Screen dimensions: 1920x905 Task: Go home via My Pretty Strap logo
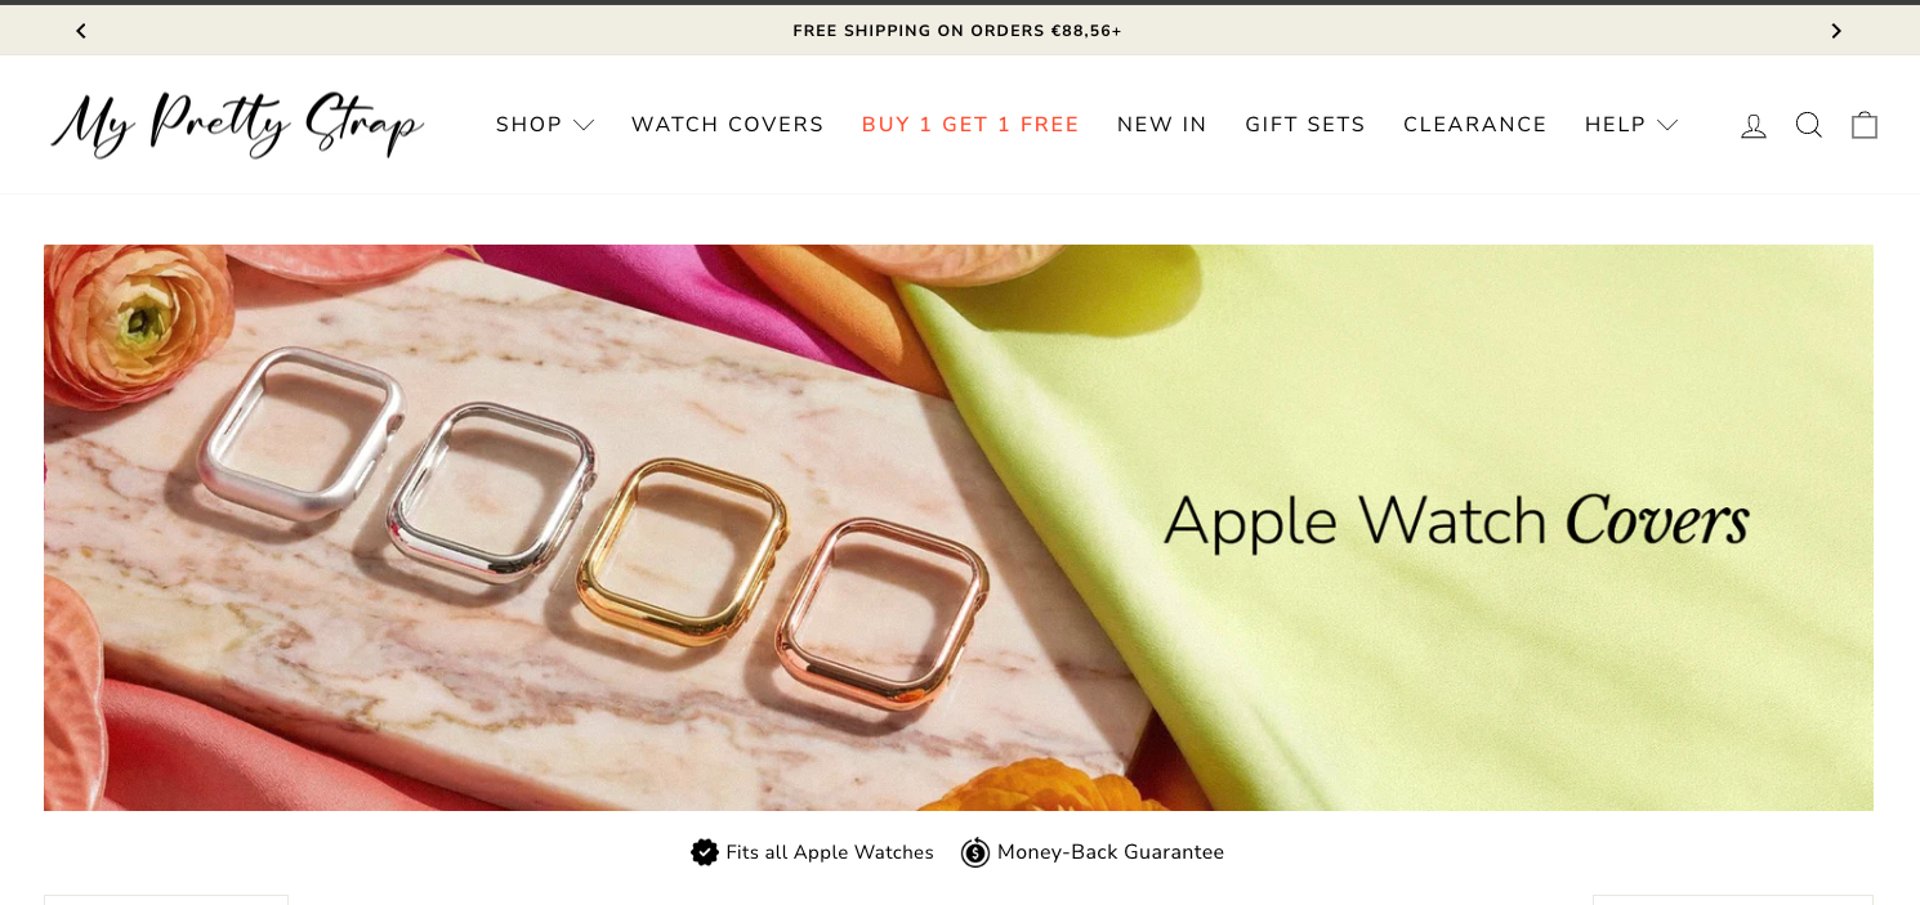(238, 124)
